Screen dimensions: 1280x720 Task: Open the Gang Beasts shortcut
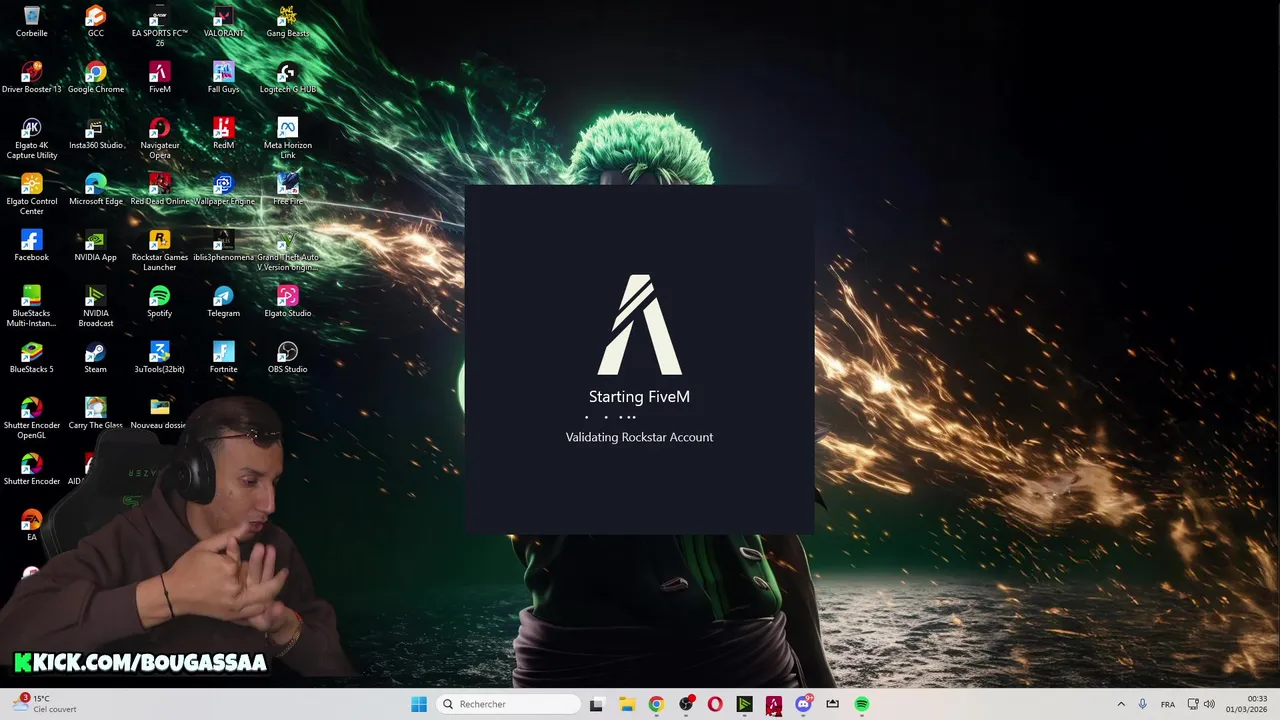[x=287, y=22]
